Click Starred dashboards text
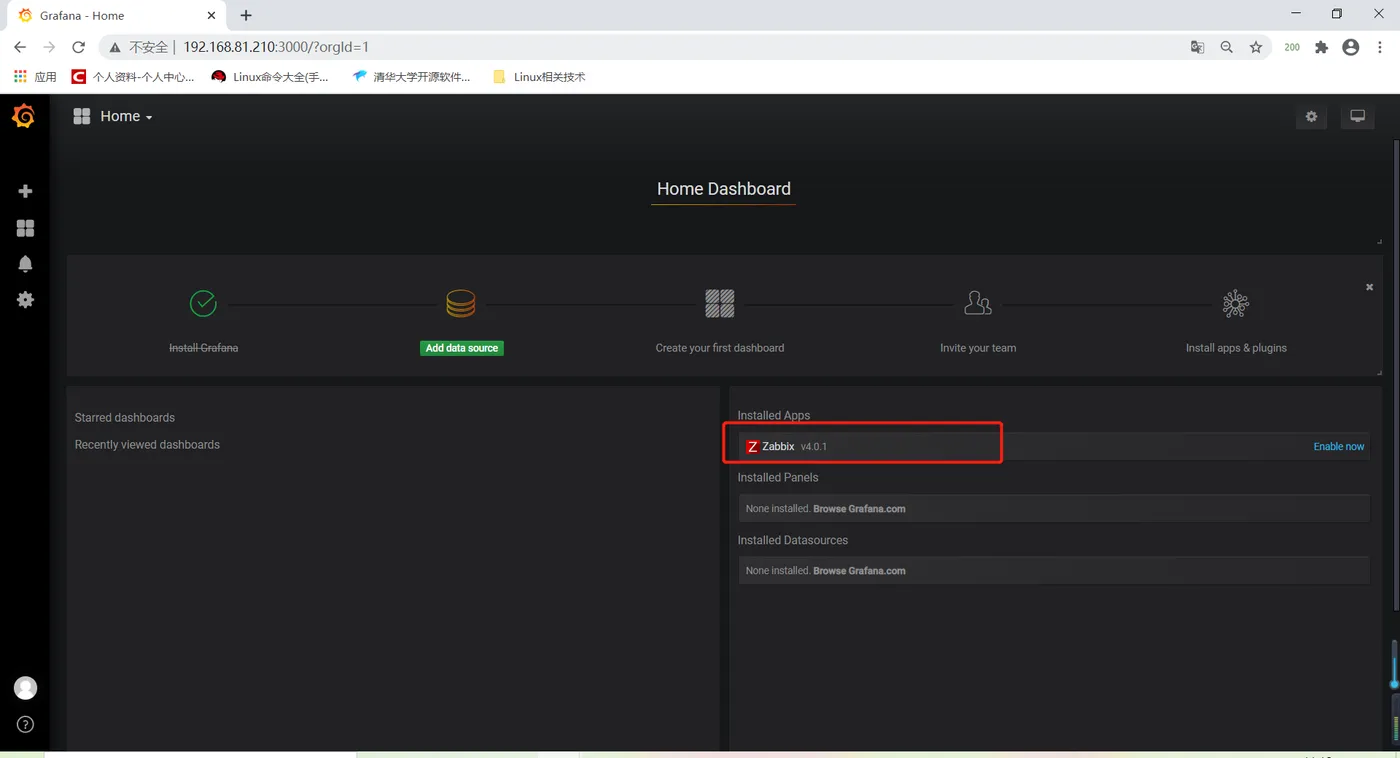 tap(125, 418)
